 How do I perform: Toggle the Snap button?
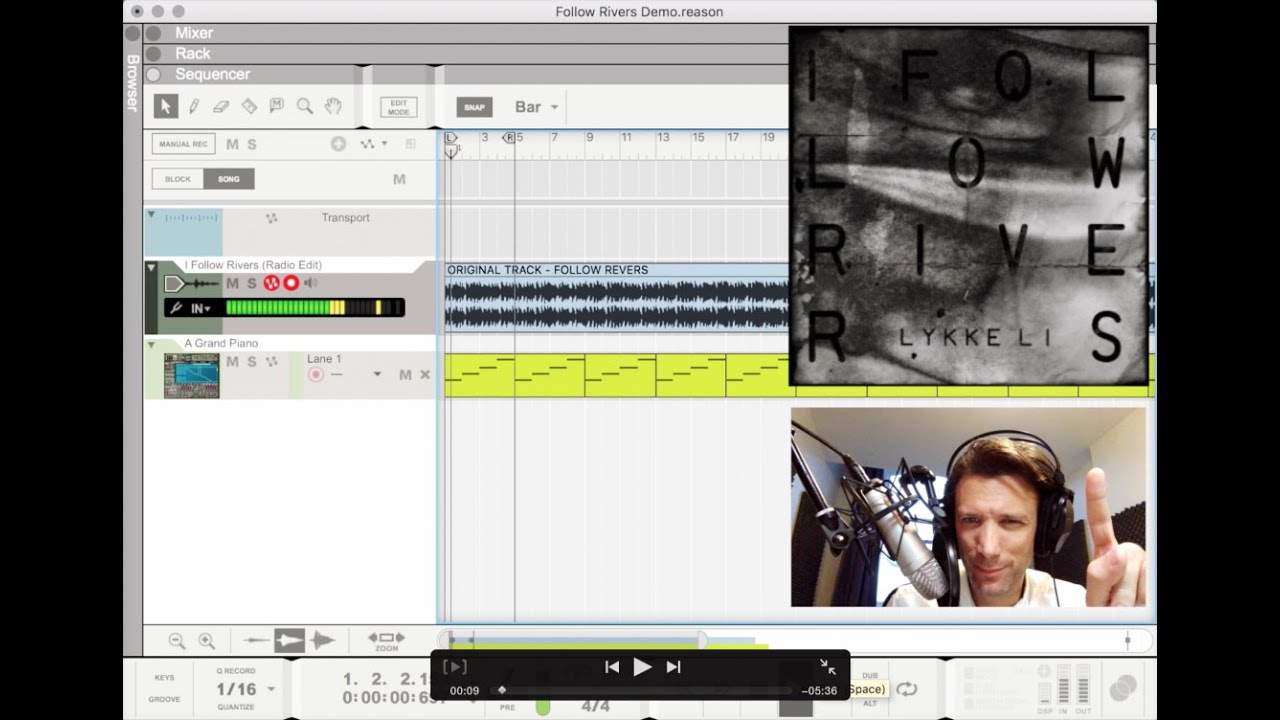click(475, 107)
